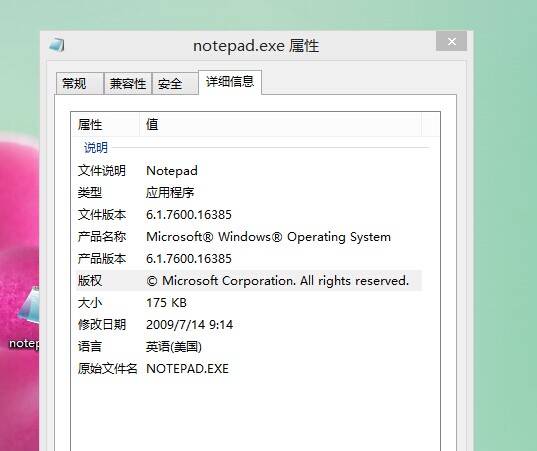Click the 属性 column header
This screenshot has height=451, width=537.
tap(105, 125)
